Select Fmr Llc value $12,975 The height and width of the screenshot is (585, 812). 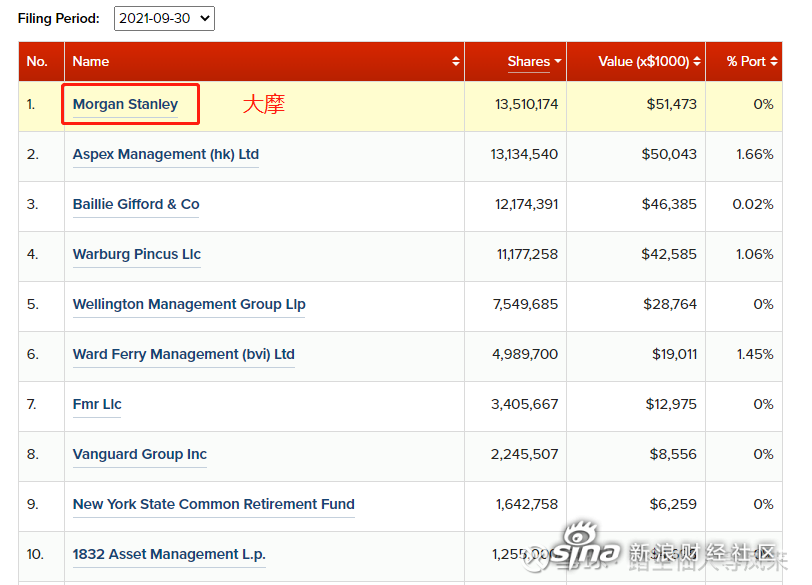click(x=671, y=404)
